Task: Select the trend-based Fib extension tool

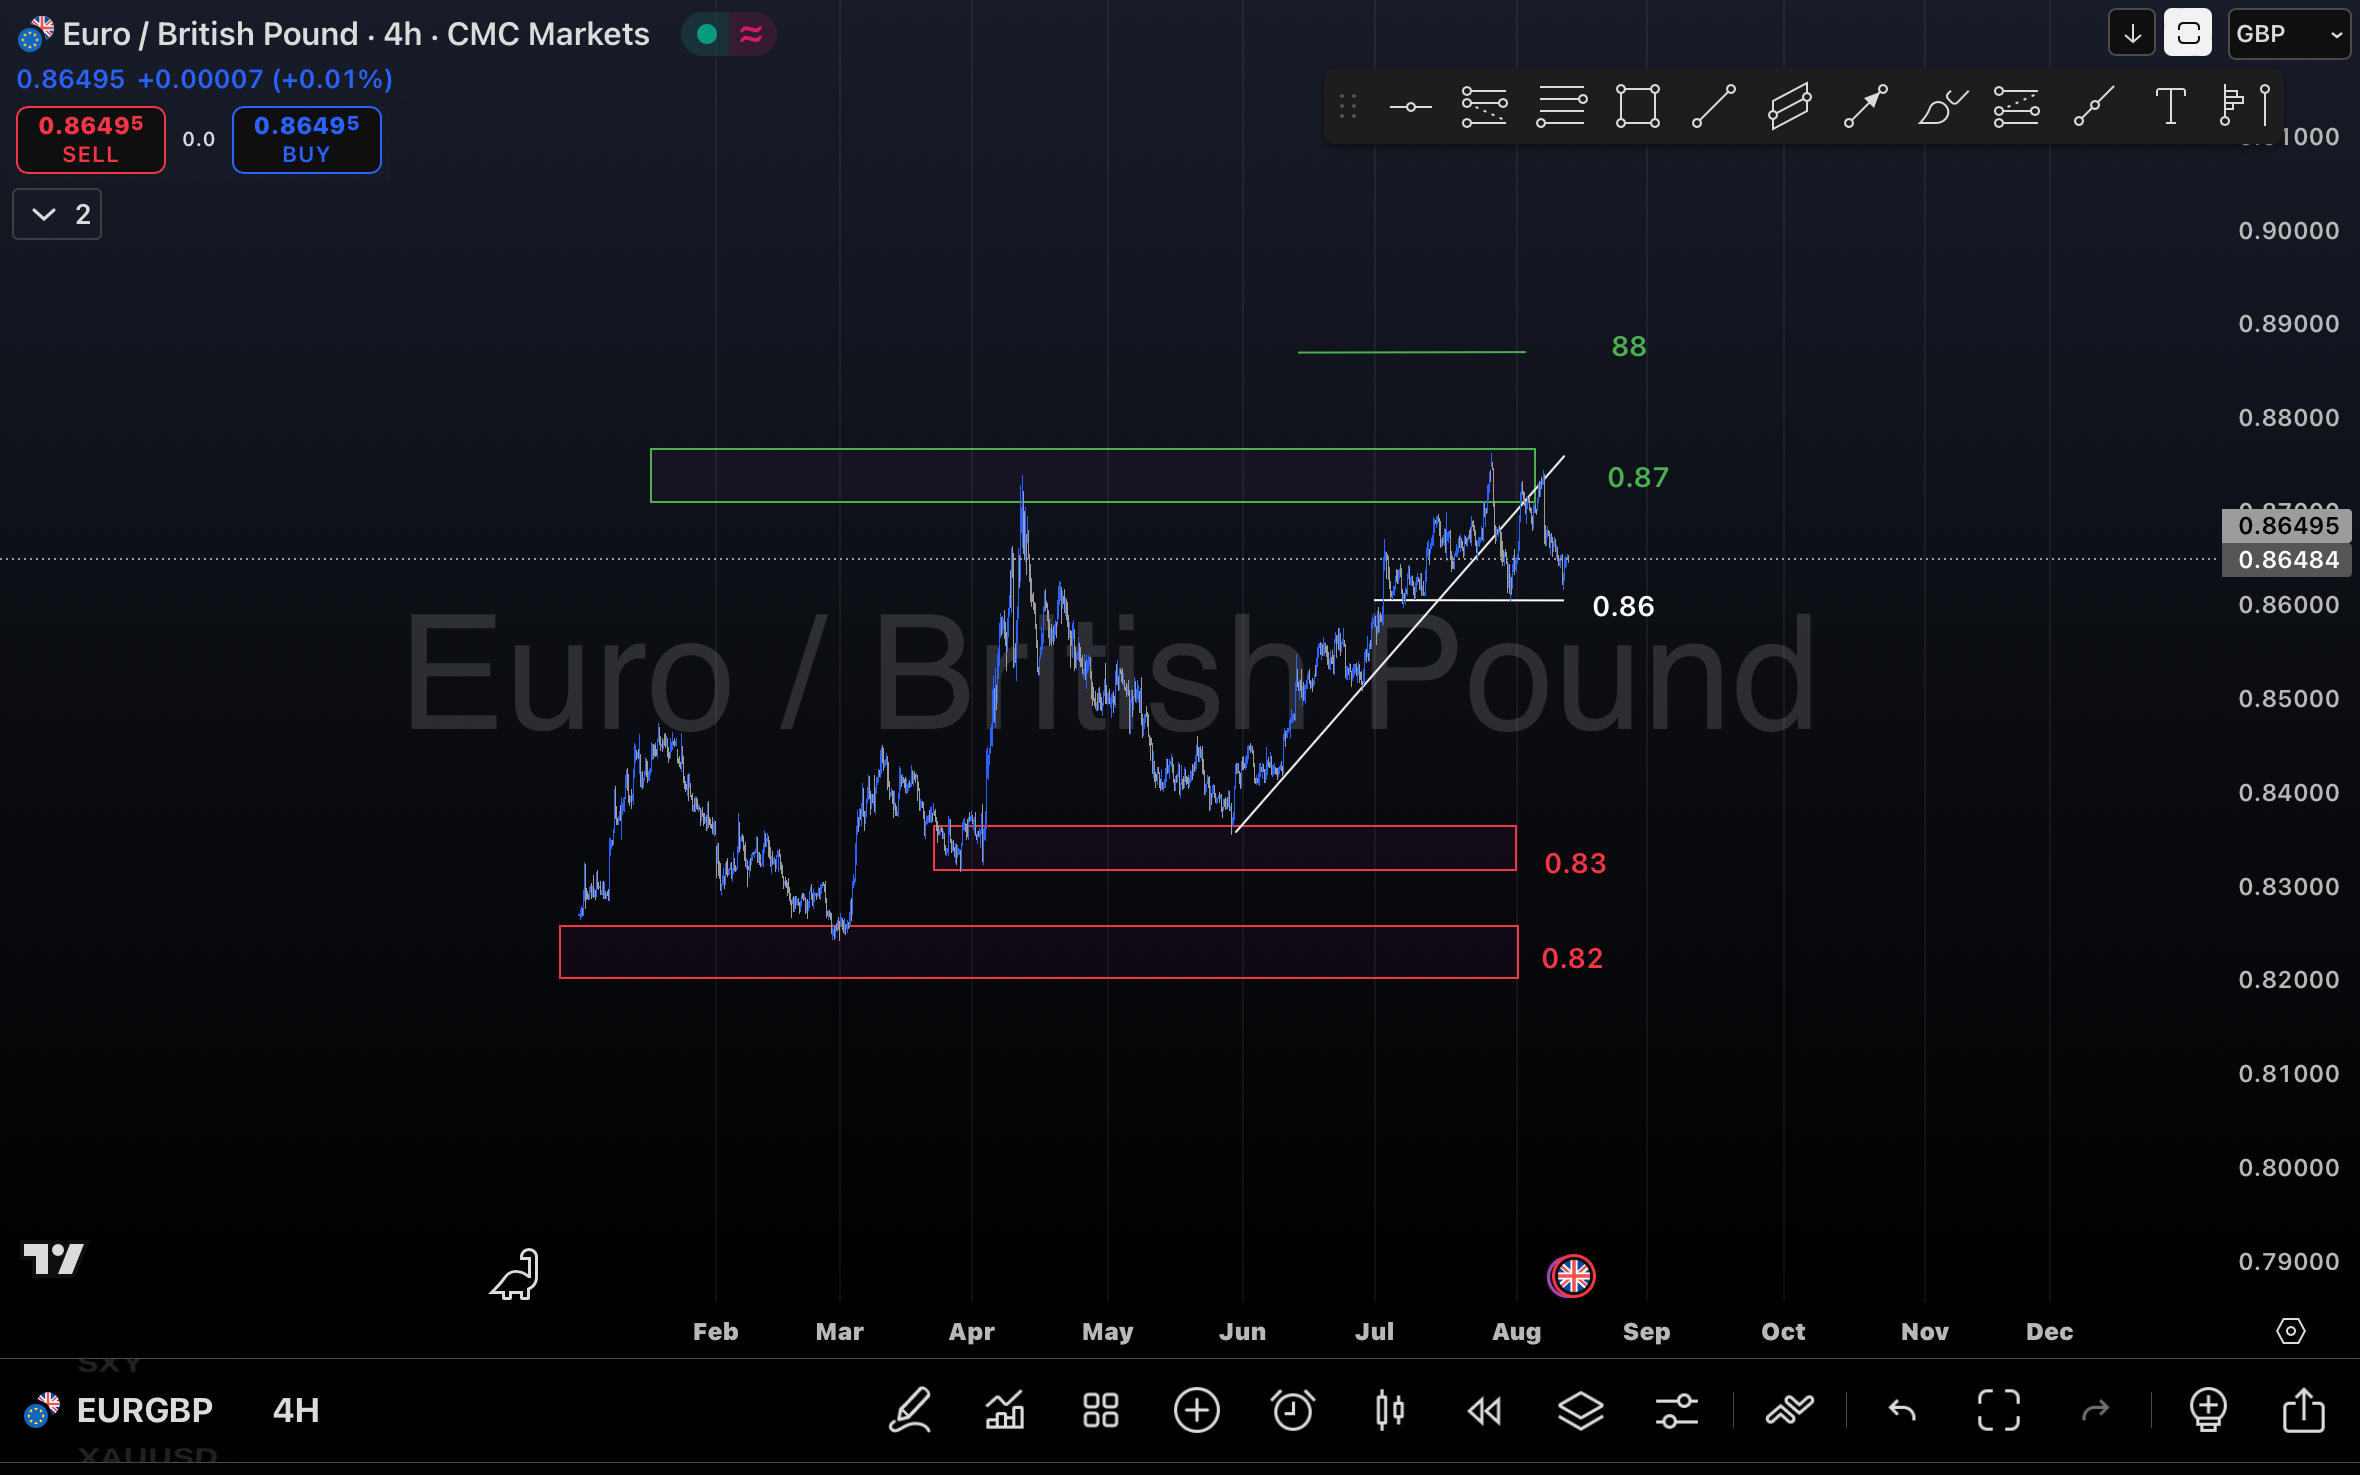Action: [2016, 107]
